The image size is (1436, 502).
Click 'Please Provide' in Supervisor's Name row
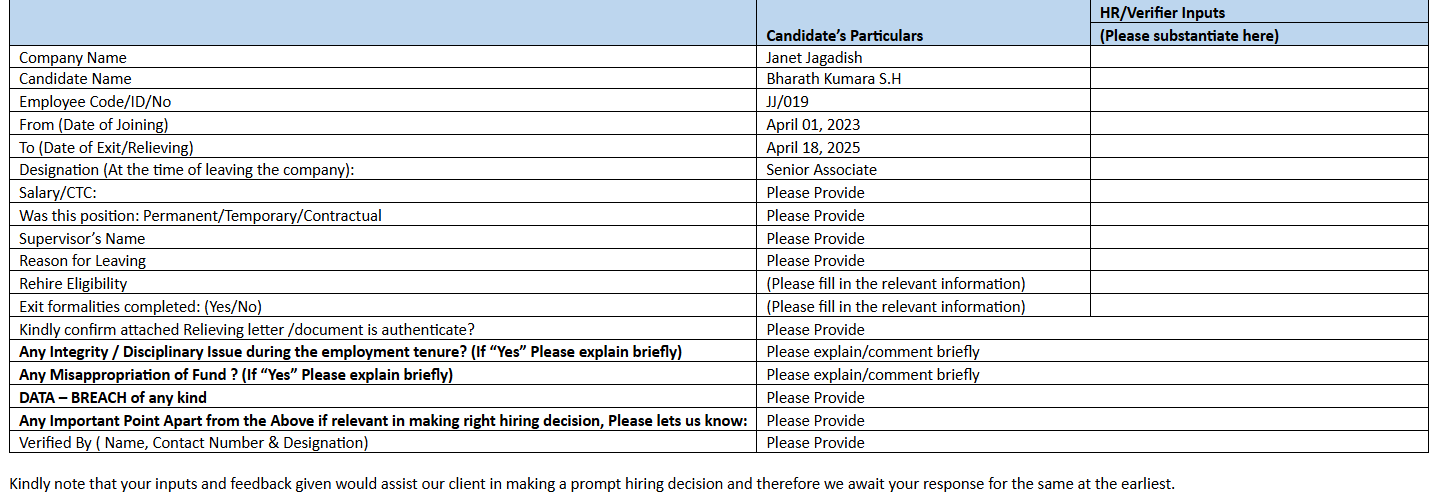815,239
